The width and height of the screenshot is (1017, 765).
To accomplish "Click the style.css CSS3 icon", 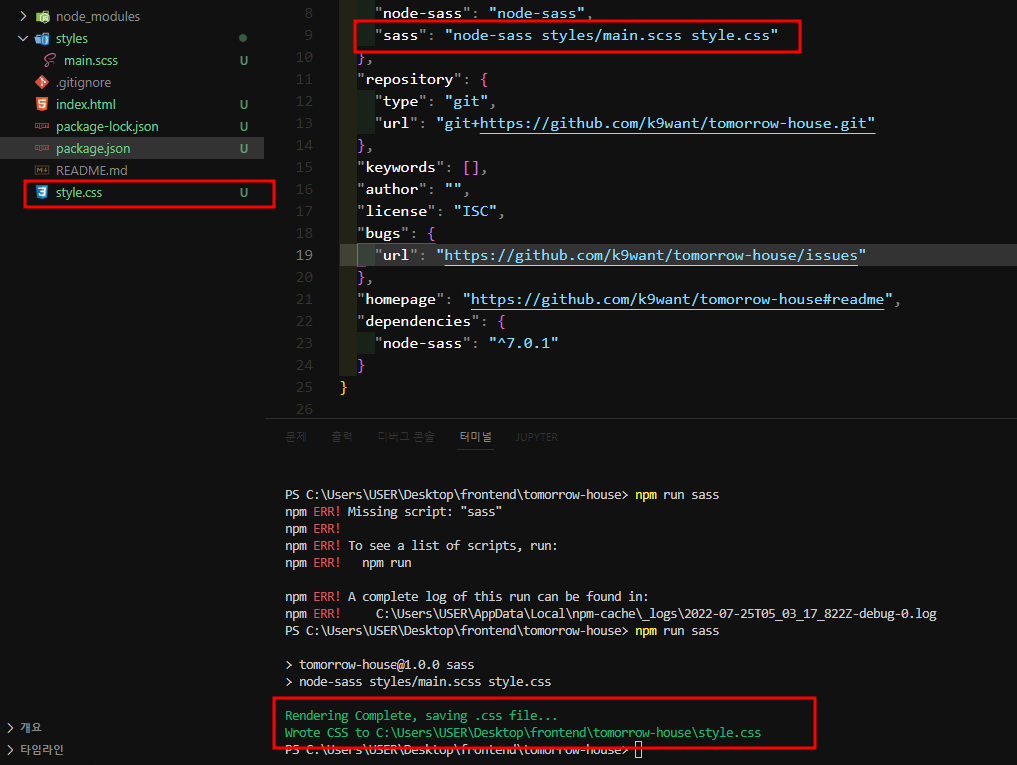I will click(x=42, y=192).
